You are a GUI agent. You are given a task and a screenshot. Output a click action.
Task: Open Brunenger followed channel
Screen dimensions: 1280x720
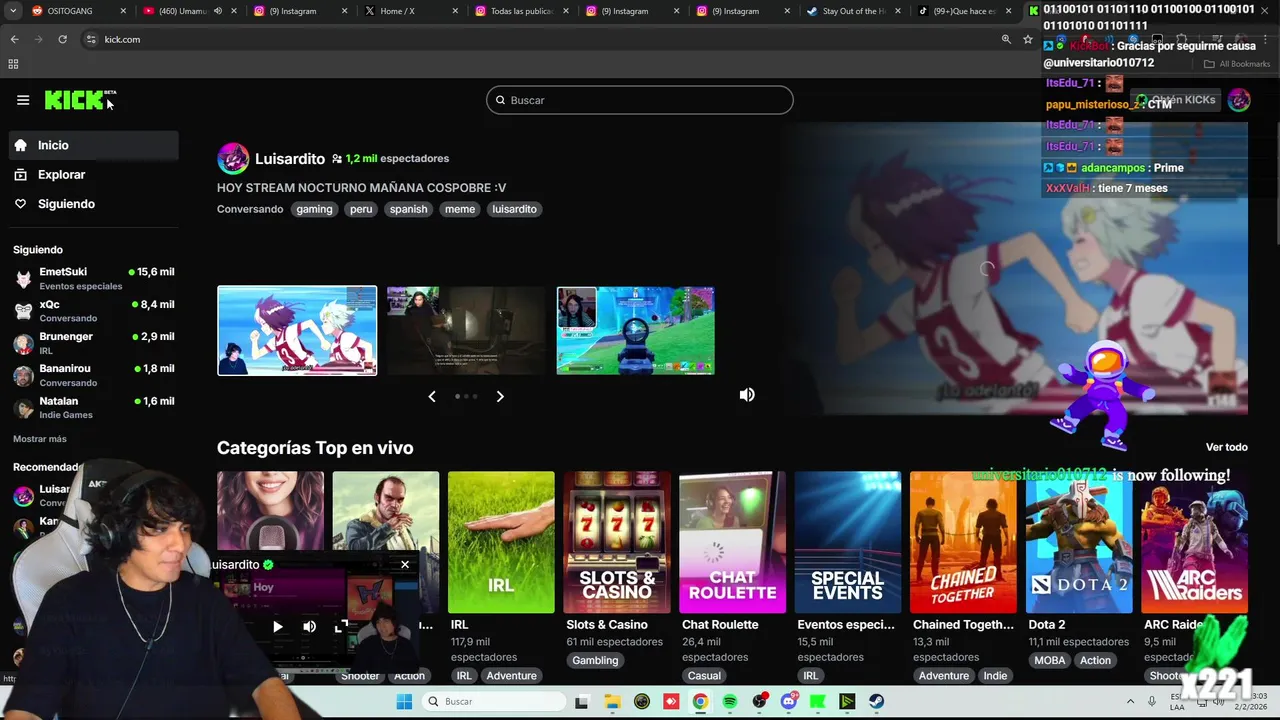pyautogui.click(x=94, y=343)
